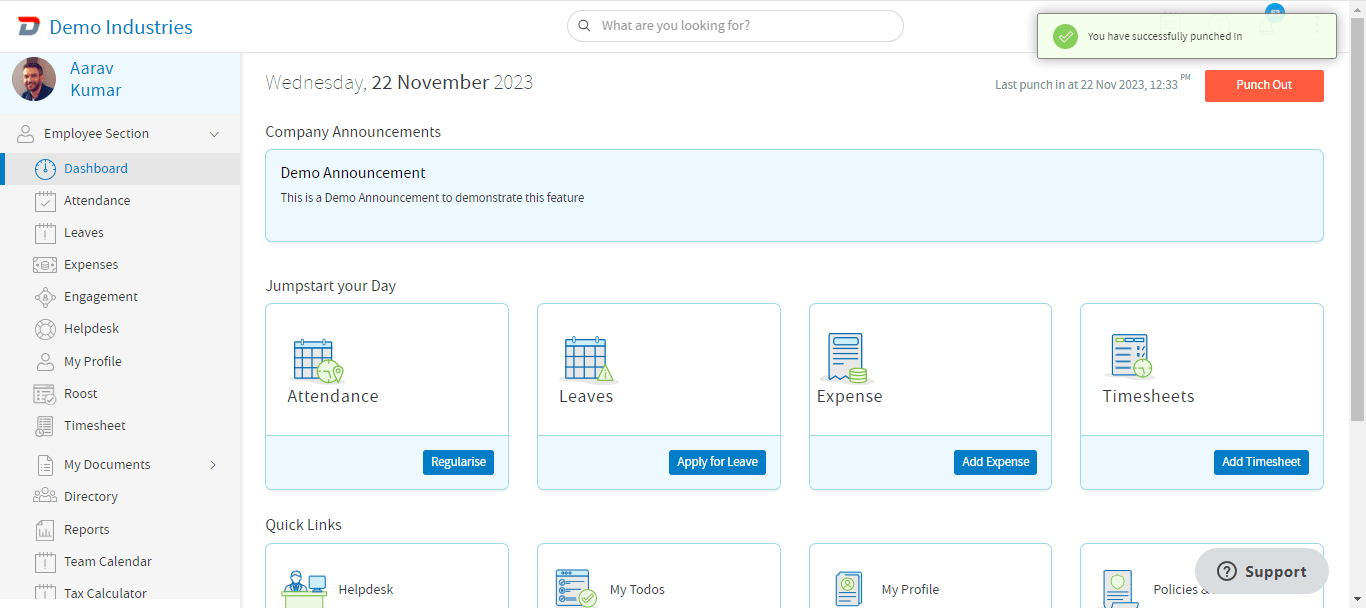Open the Engagement sidebar icon

pyautogui.click(x=45, y=297)
